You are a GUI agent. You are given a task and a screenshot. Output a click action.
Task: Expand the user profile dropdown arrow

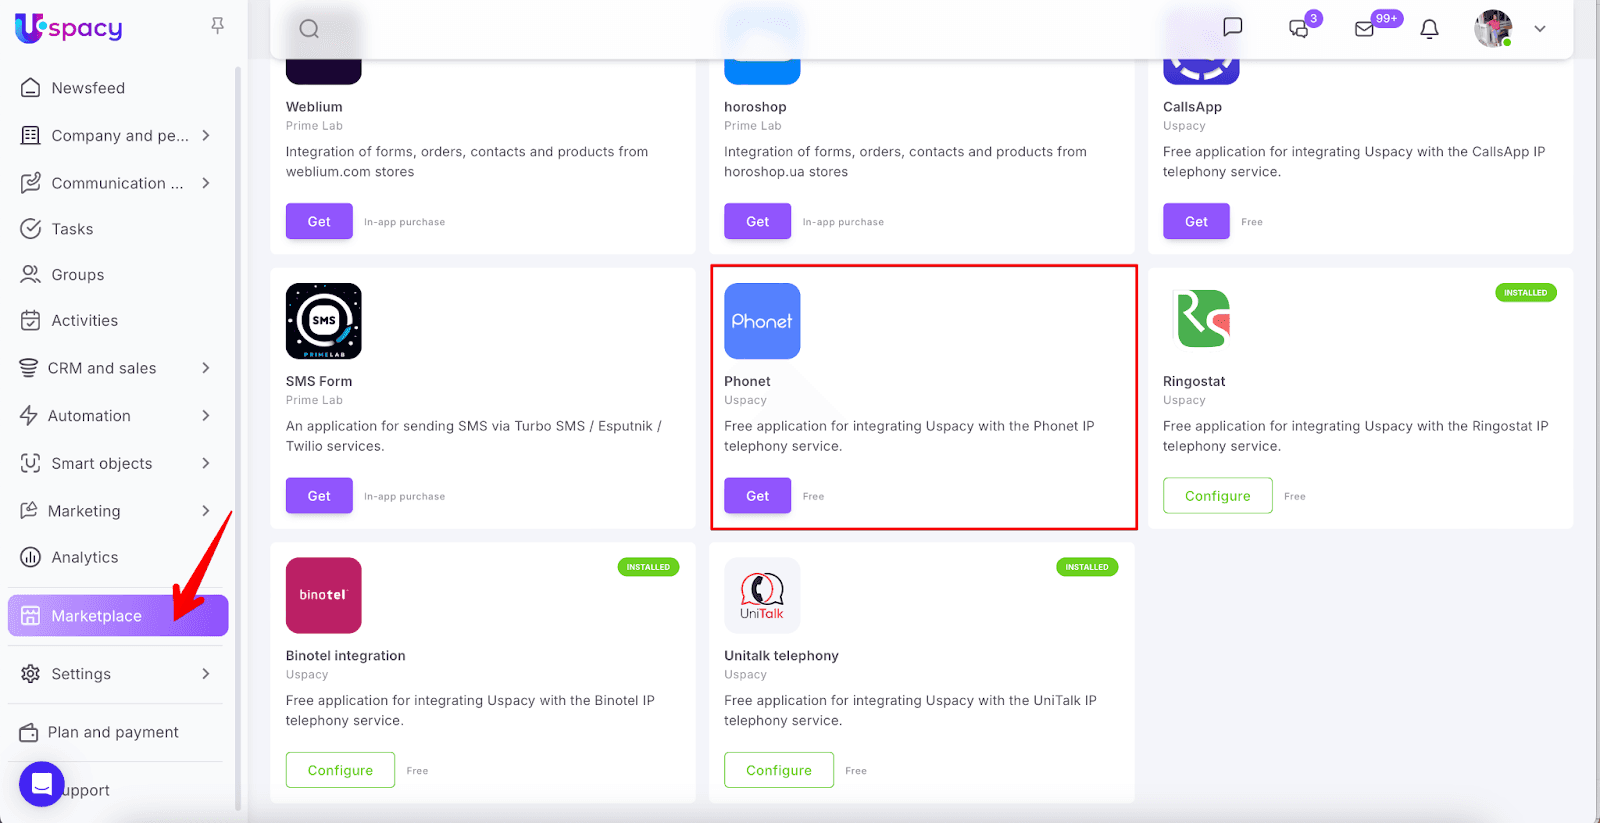click(1540, 29)
